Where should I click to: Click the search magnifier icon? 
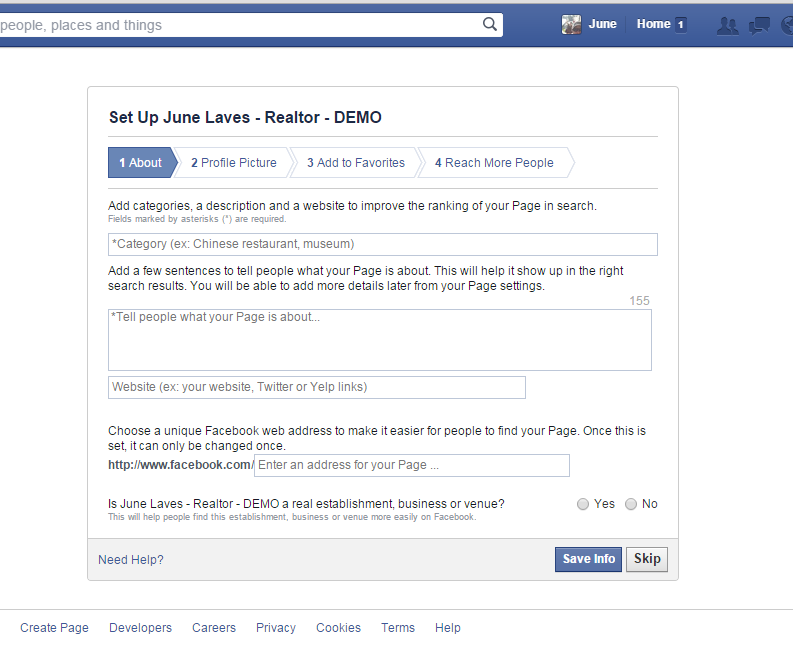click(490, 24)
